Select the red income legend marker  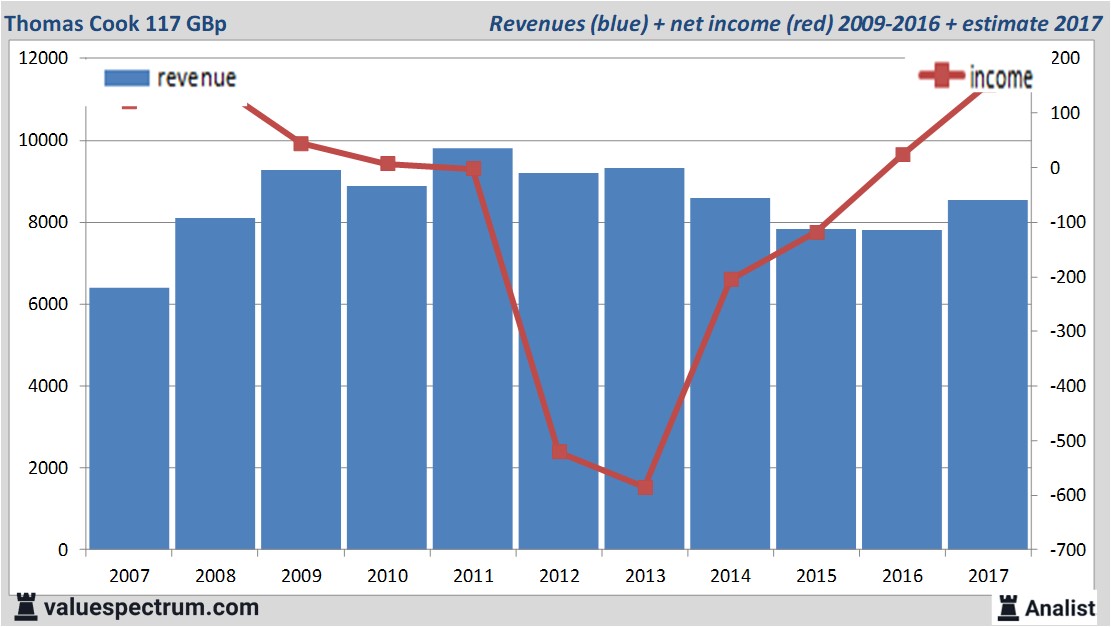[941, 75]
